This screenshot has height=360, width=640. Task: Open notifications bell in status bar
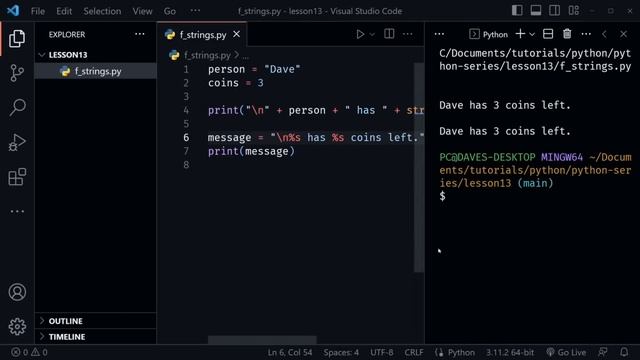624,352
